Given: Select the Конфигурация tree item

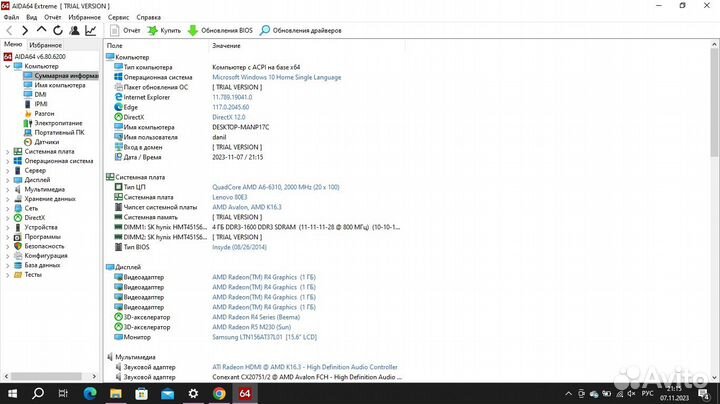Looking at the screenshot, I should tap(40, 255).
